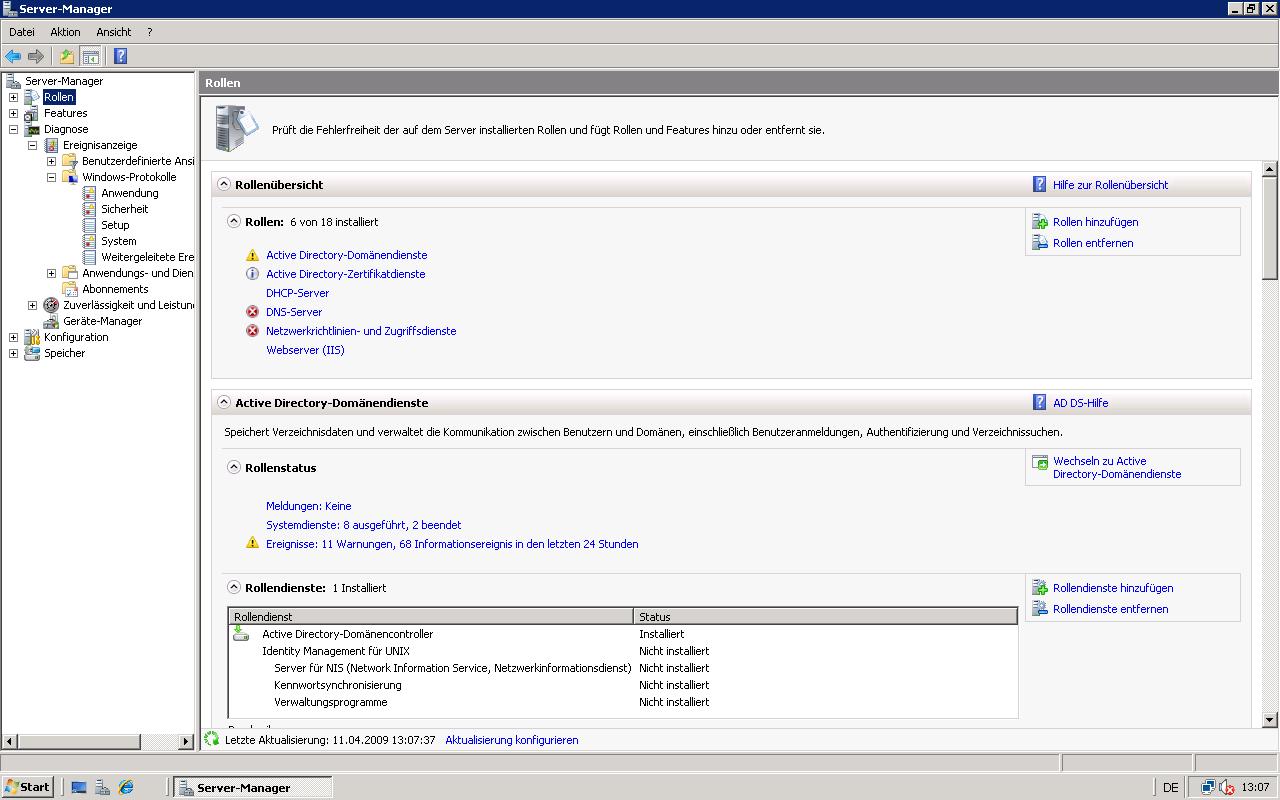
Task: Click the security alert tray icon
Action: pos(1227,787)
